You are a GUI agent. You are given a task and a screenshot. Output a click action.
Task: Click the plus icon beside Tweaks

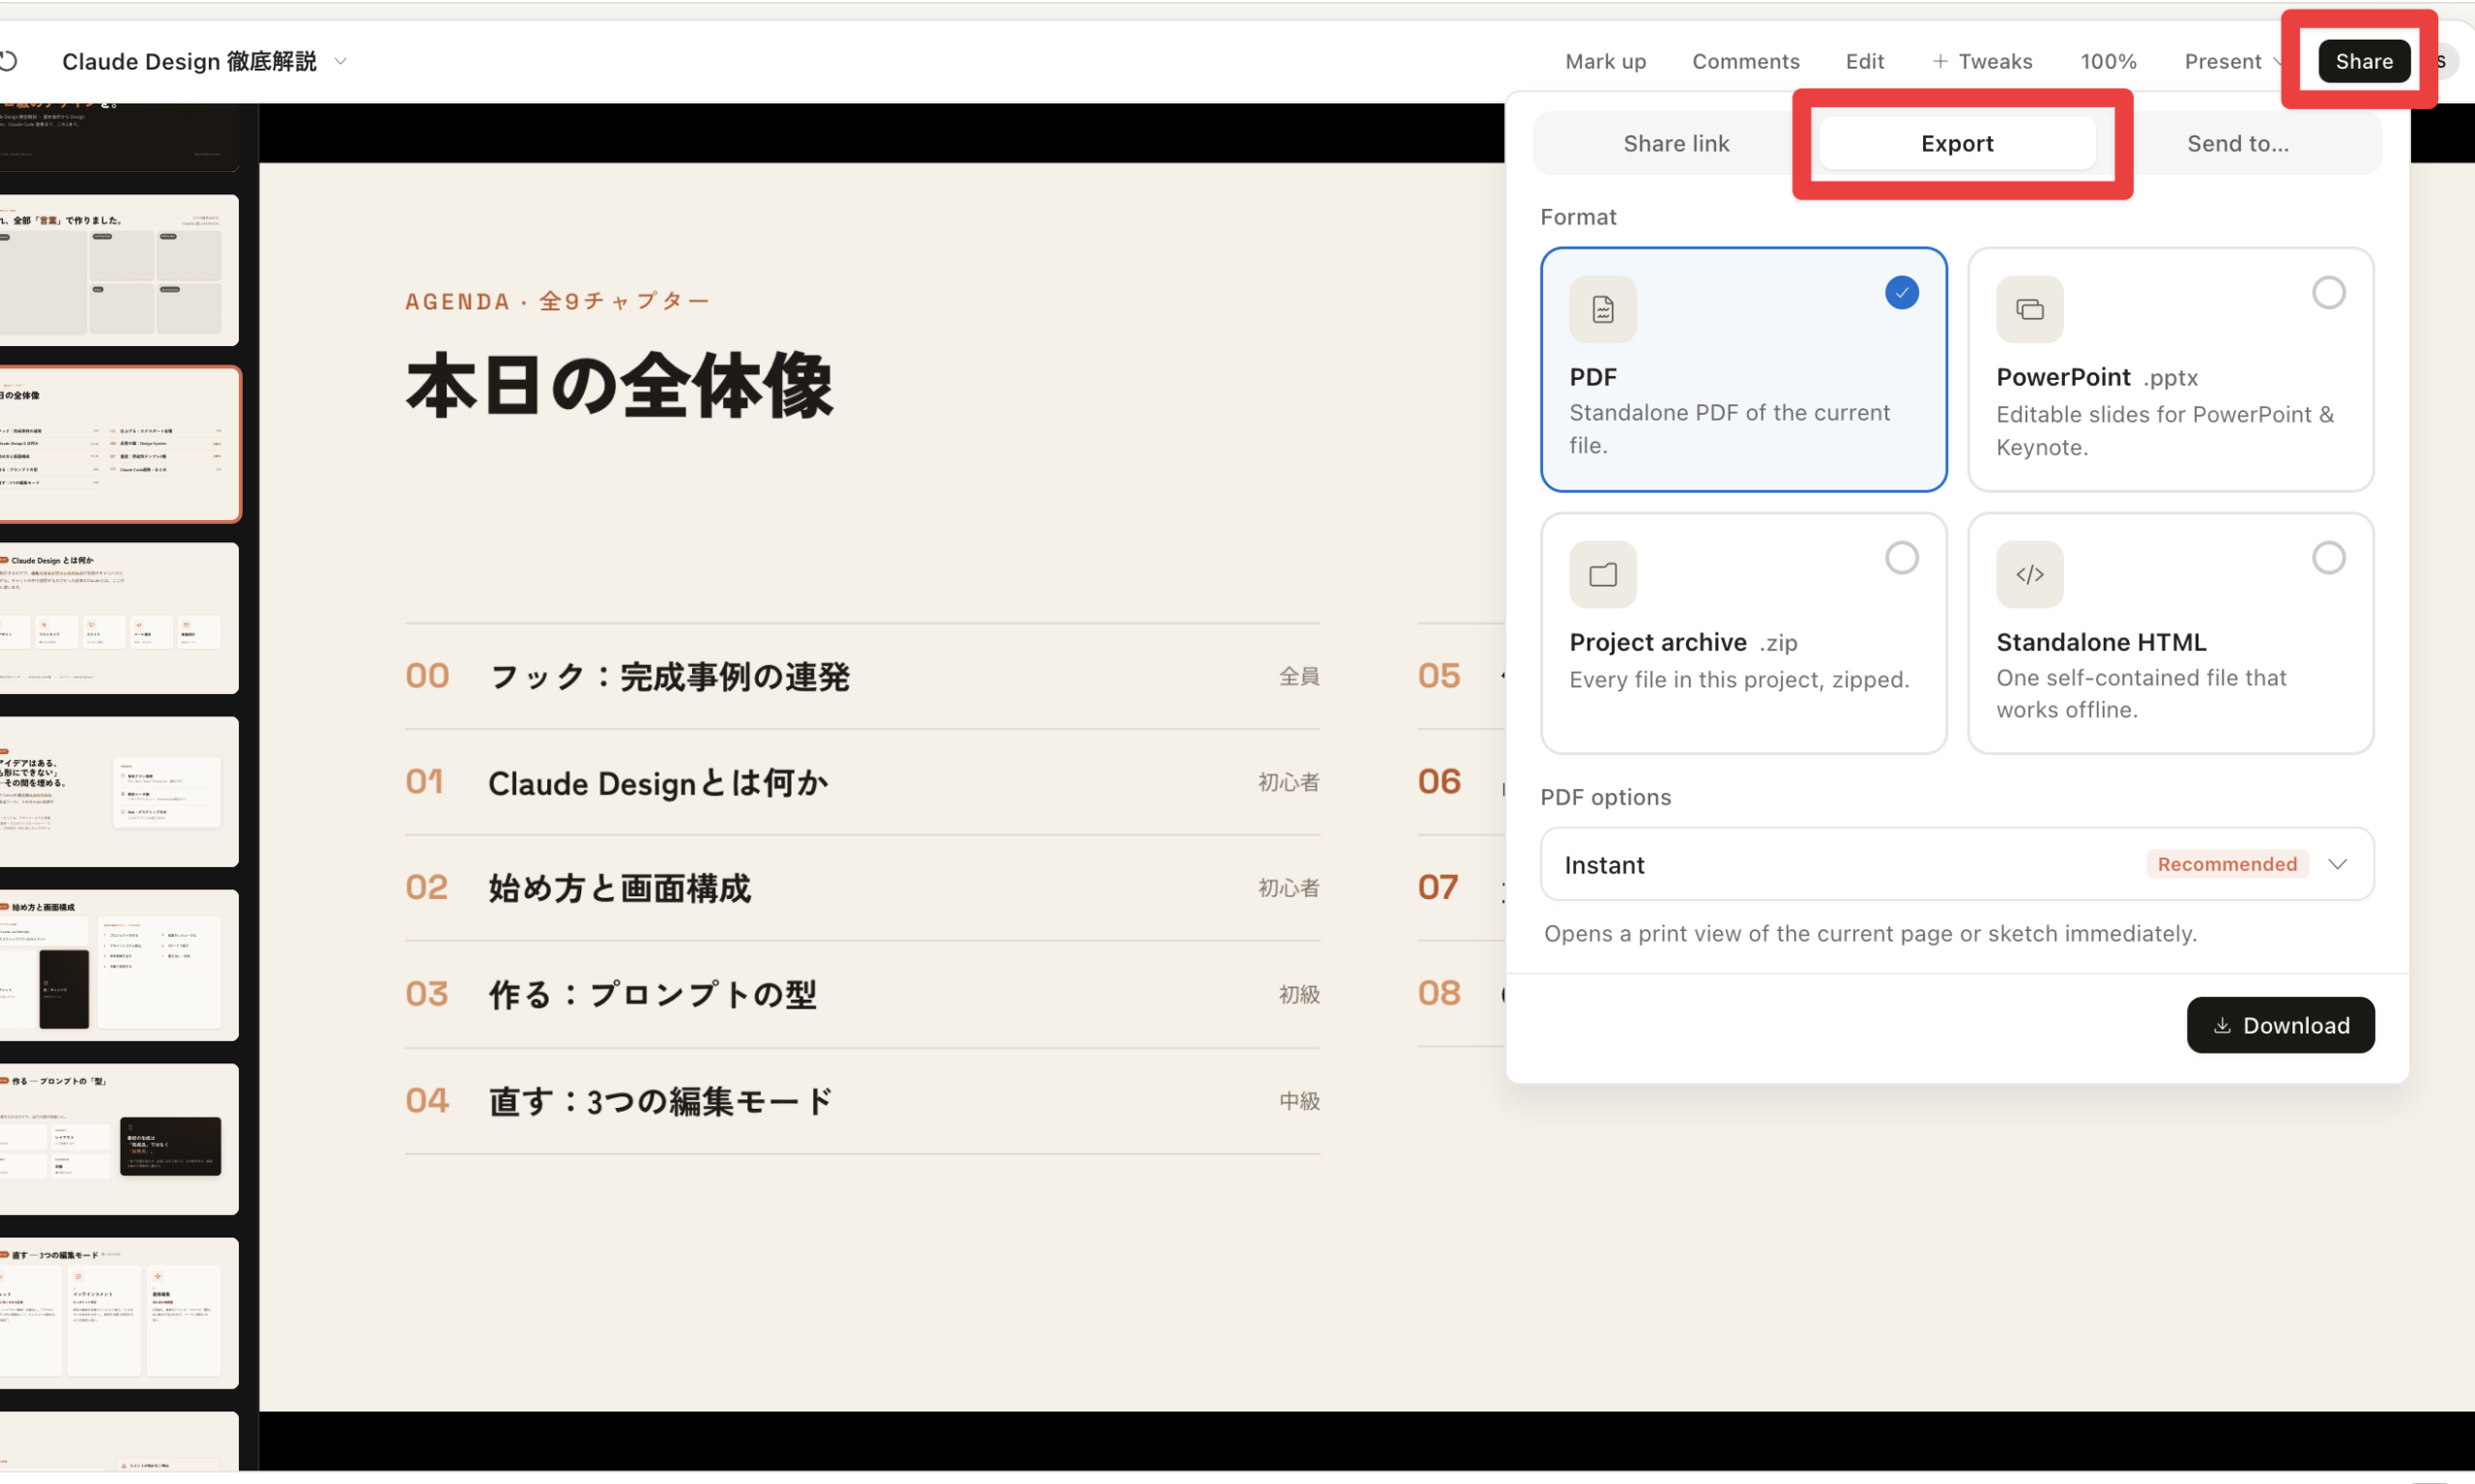click(1939, 61)
